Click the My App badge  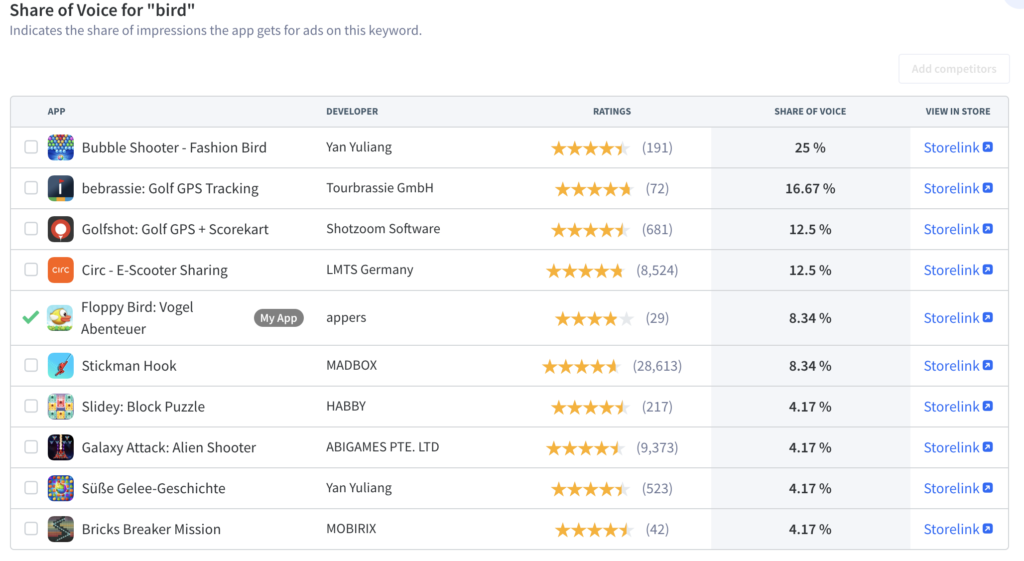[x=279, y=318]
